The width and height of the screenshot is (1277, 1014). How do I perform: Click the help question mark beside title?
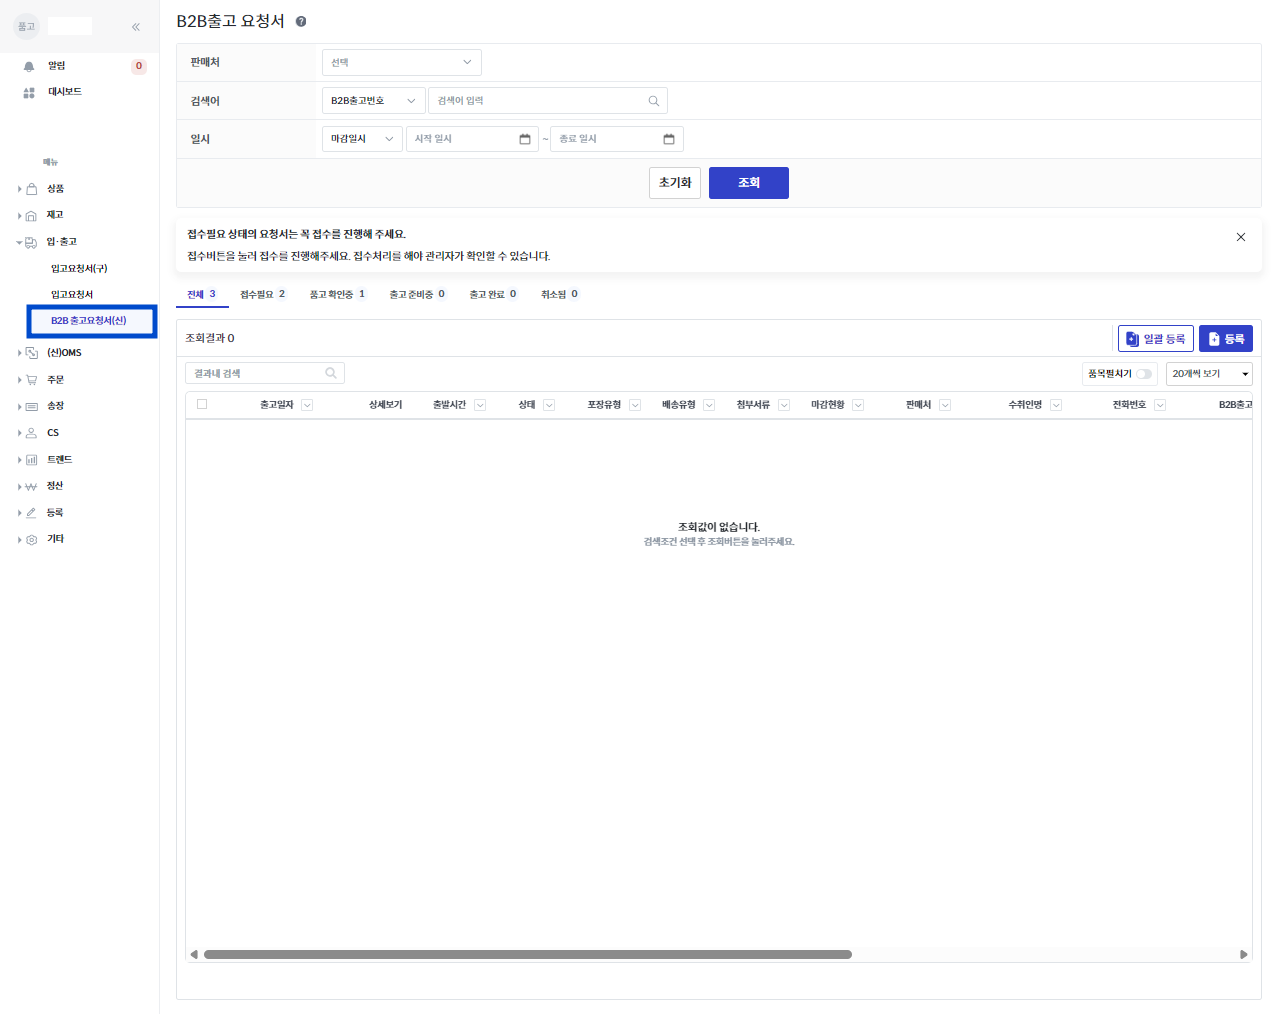[301, 21]
